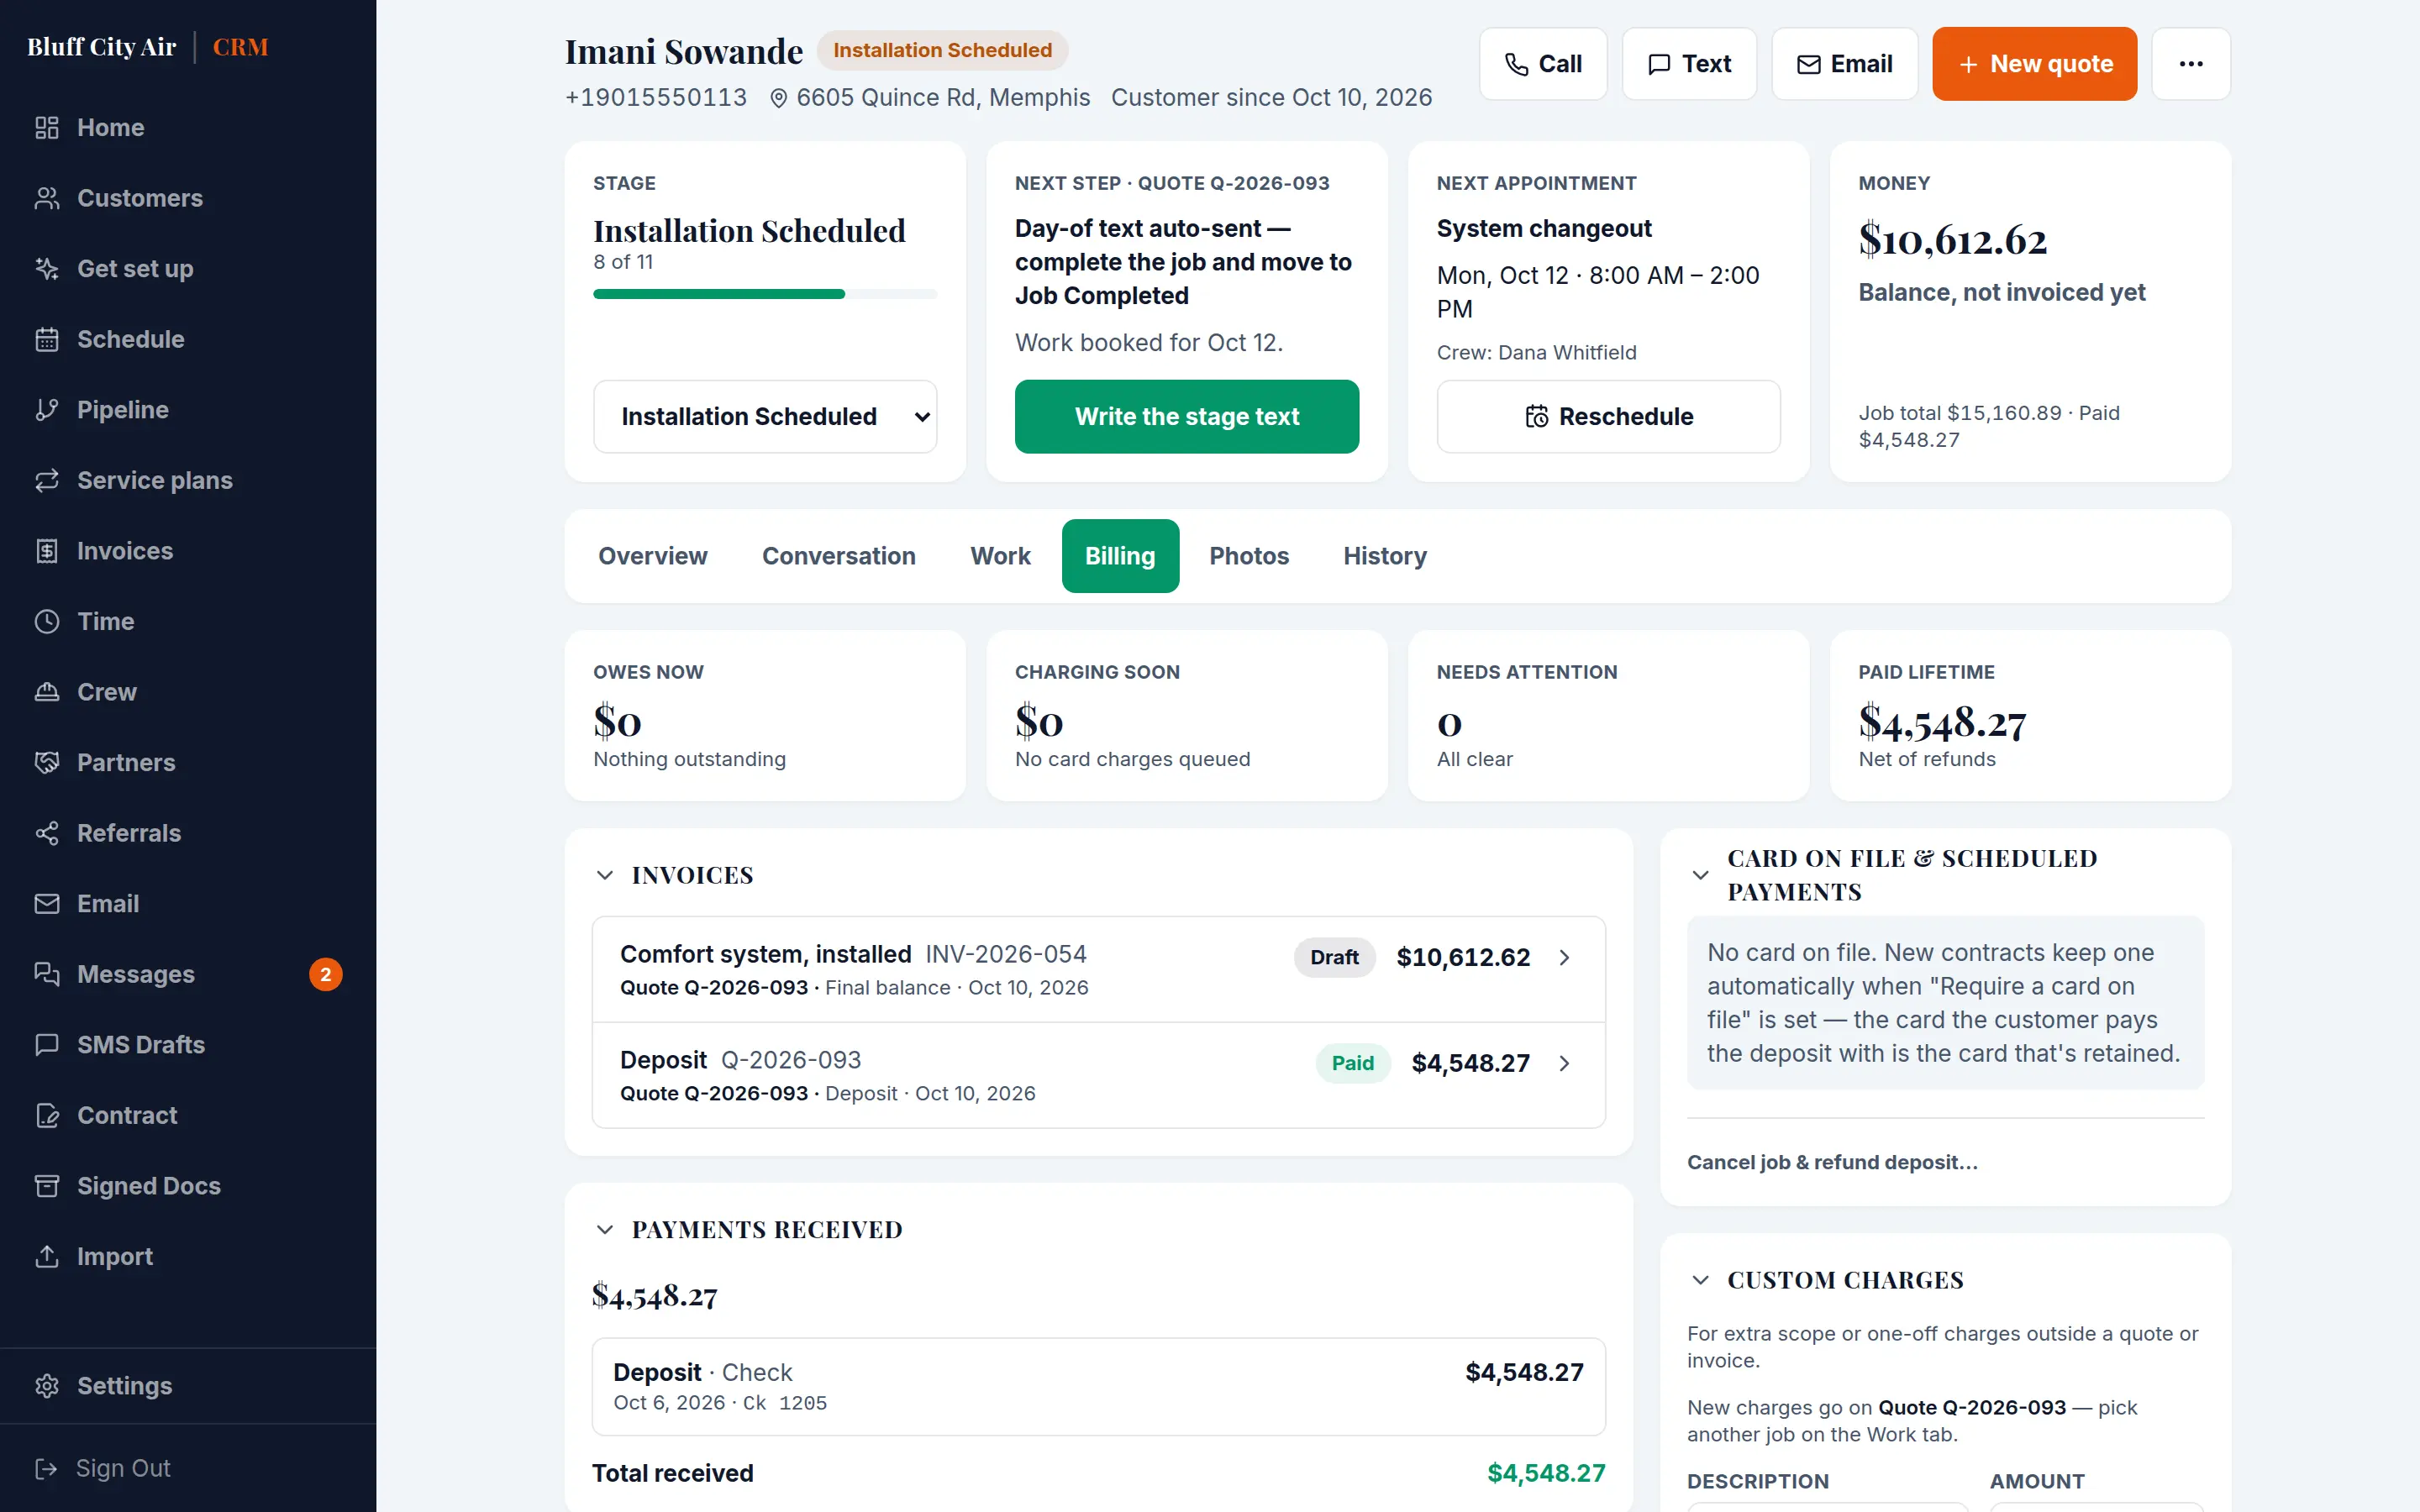The image size is (2420, 1512).
Task: Open Invoices from the sidebar
Action: 188,551
